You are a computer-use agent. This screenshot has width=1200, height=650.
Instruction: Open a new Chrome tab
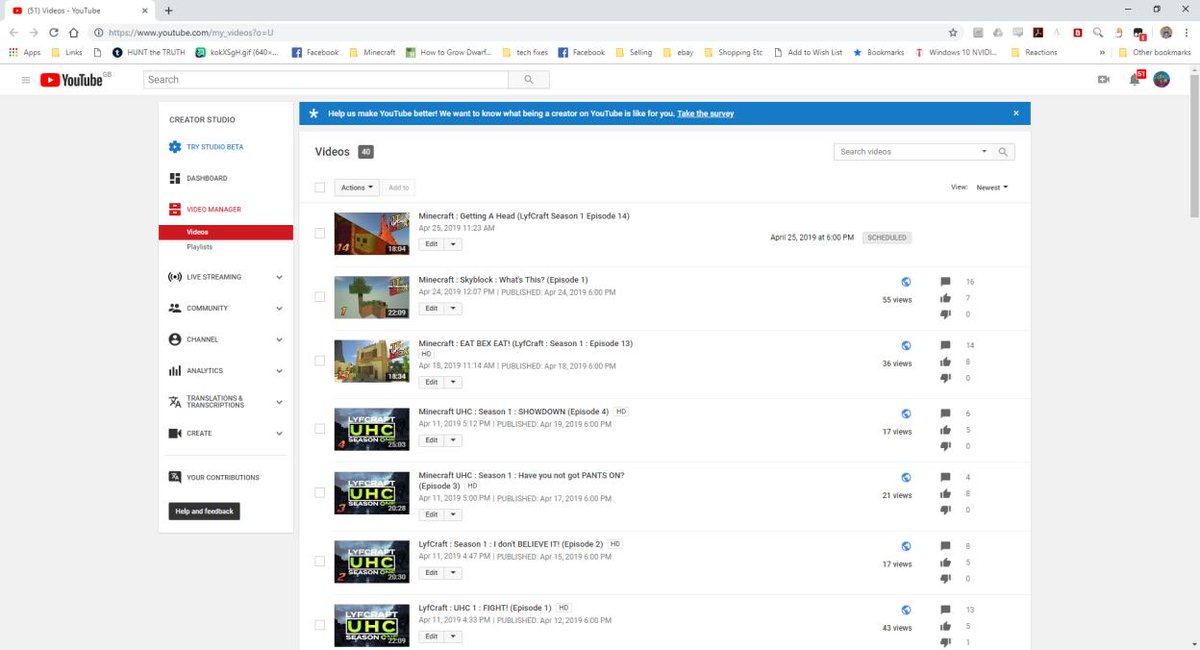(x=167, y=10)
